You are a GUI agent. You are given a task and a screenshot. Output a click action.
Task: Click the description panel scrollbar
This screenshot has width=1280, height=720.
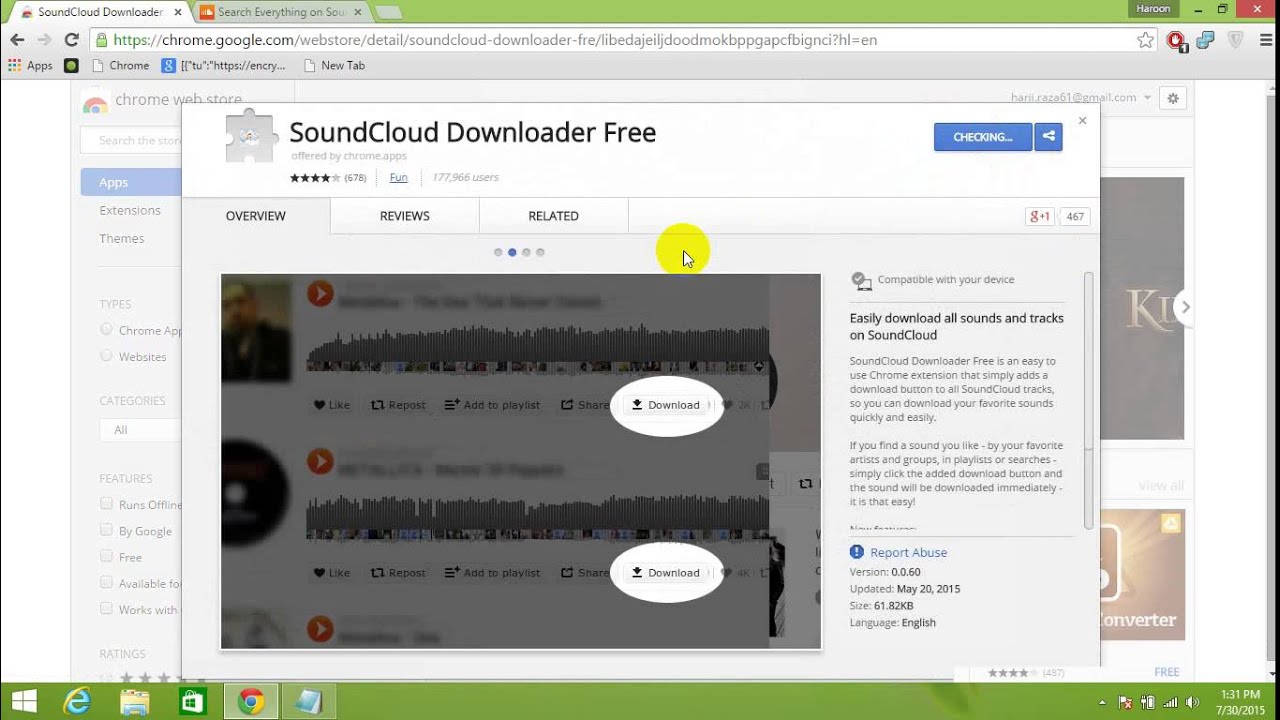pos(1089,400)
